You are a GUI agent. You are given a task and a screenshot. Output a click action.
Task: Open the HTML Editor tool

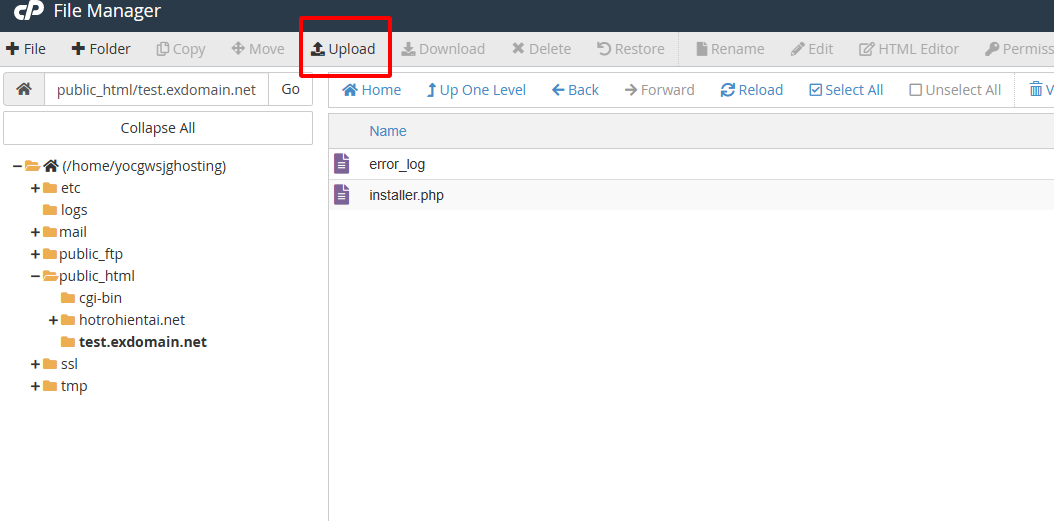[x=909, y=49]
